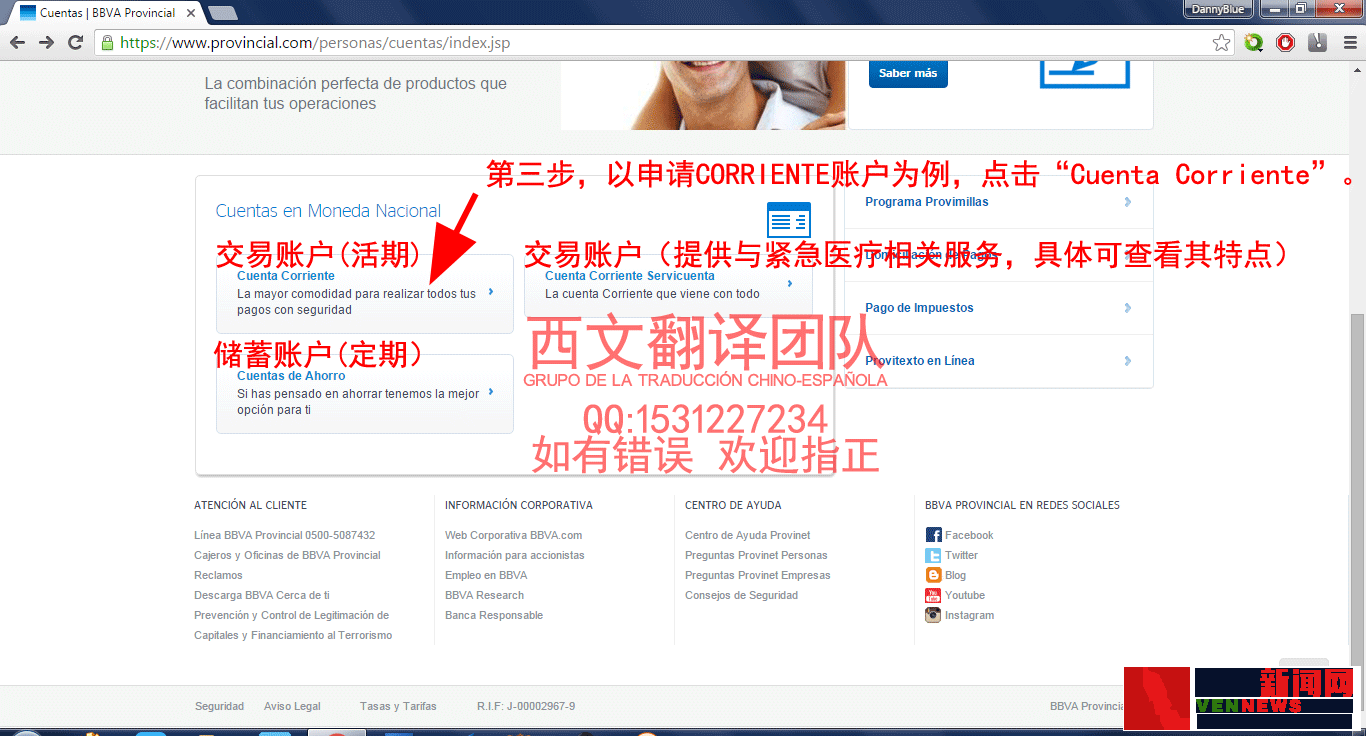Open Descarga BBVA Cerca de ti
This screenshot has width=1366, height=736.
[262, 595]
